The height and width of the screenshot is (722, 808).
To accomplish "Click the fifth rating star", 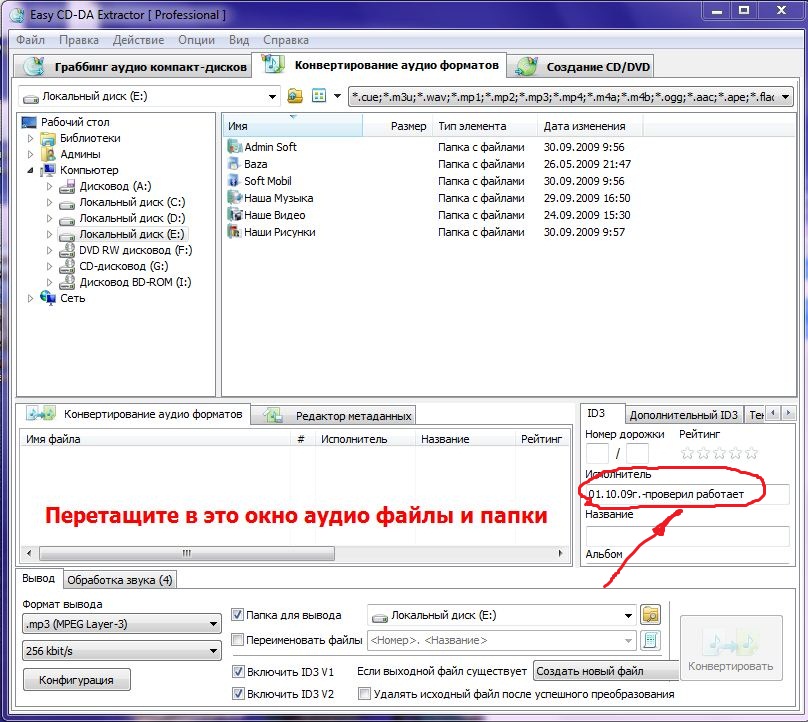I will (x=752, y=453).
